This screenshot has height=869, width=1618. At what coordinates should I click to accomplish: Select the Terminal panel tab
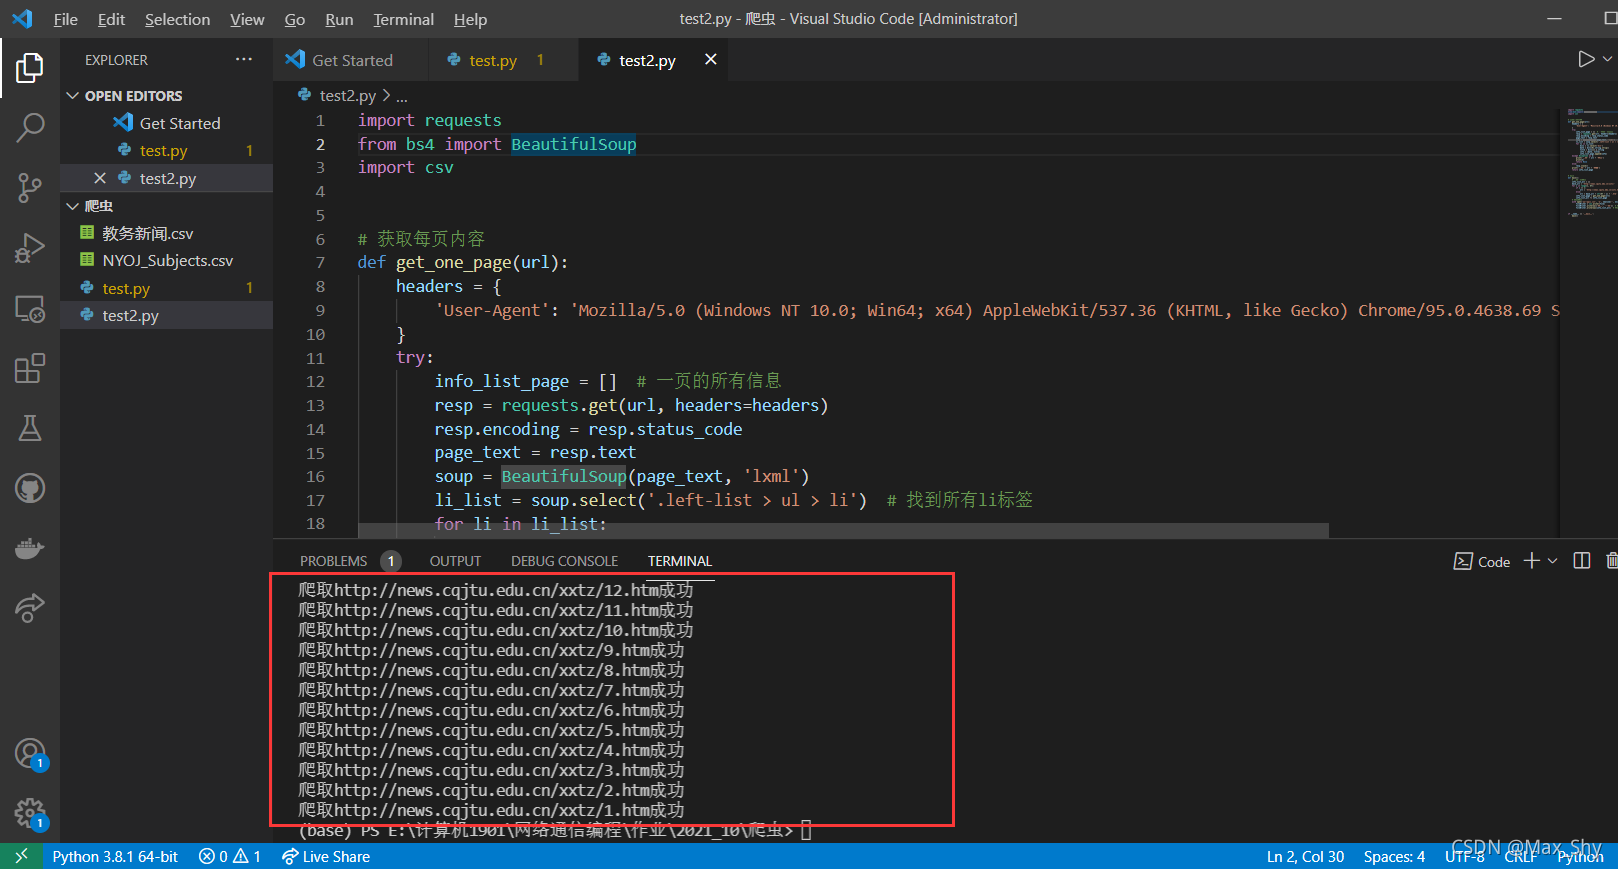coord(679,561)
